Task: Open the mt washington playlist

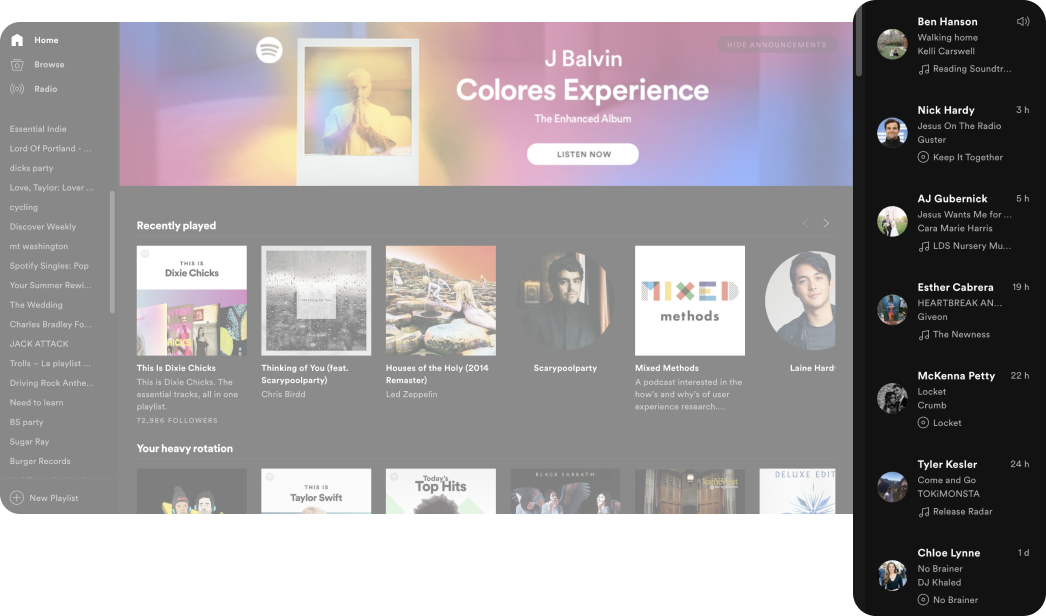Action: 39,246
